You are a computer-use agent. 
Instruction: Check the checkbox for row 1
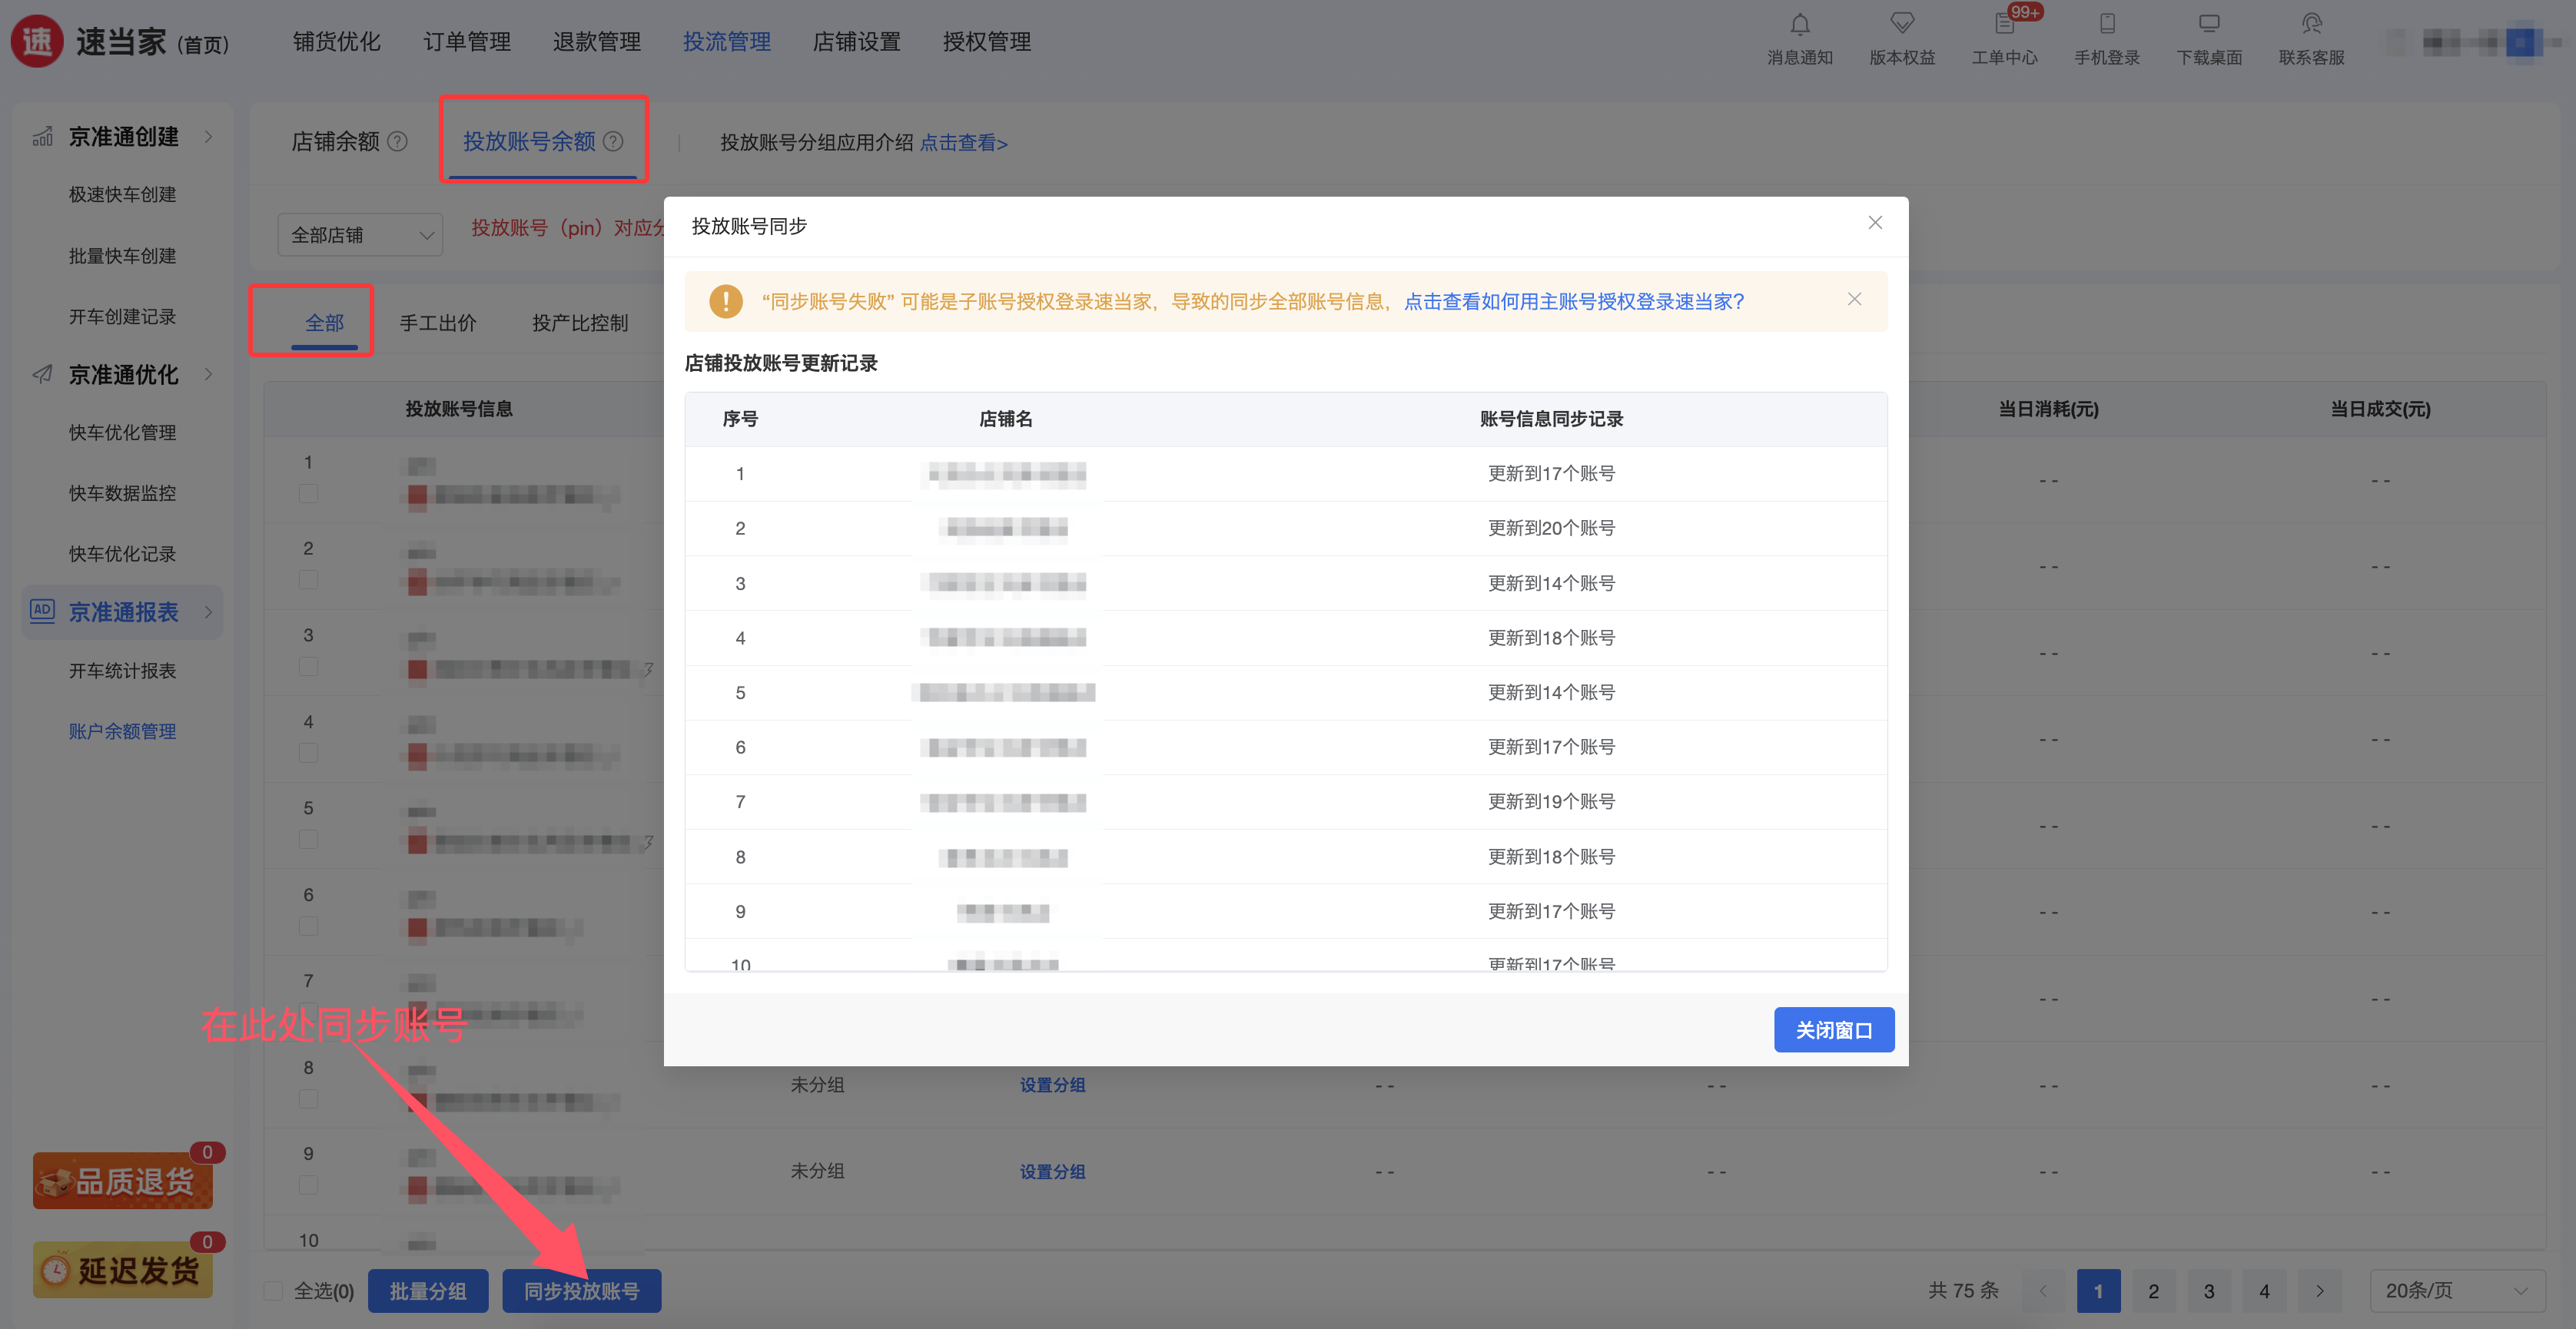point(308,494)
